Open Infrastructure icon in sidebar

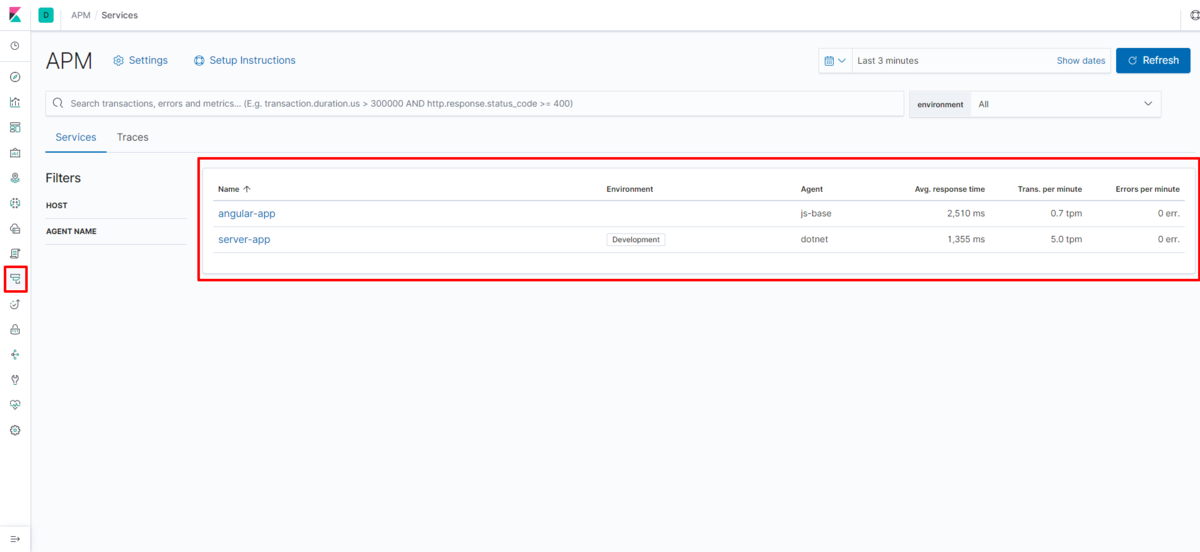point(15,228)
